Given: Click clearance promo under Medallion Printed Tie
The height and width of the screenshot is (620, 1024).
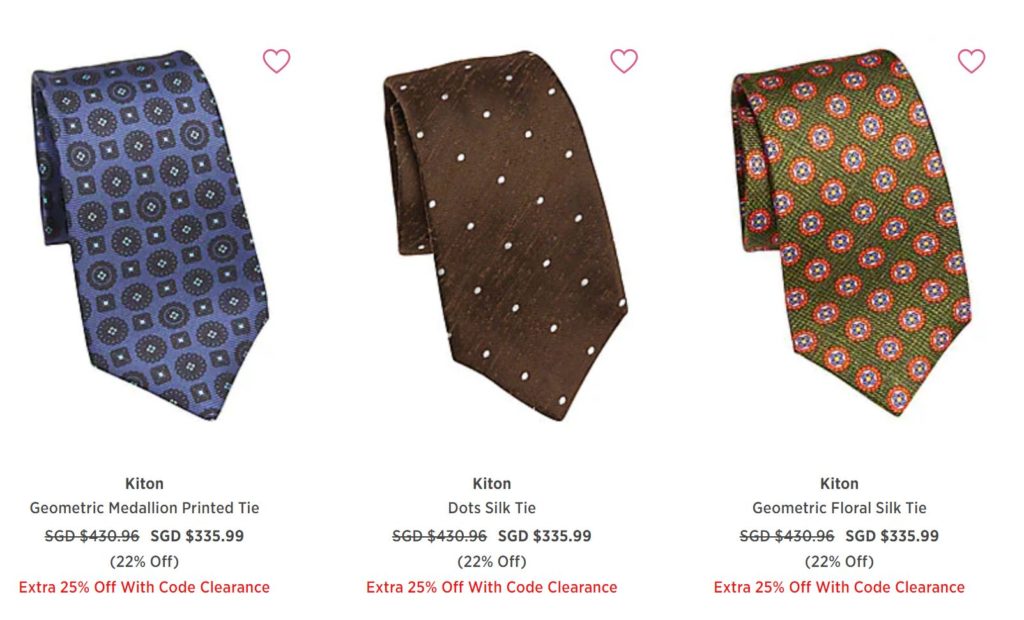Looking at the screenshot, I should [x=144, y=587].
